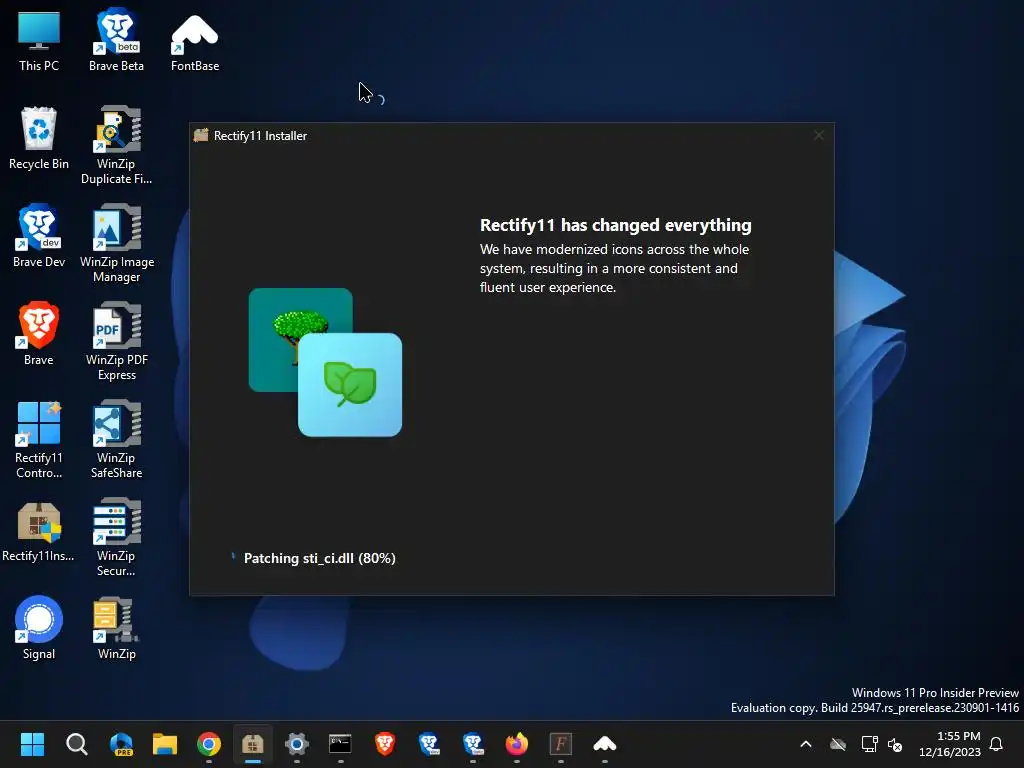Open FontBase desktop shortcut
The image size is (1024, 768).
[x=195, y=40]
